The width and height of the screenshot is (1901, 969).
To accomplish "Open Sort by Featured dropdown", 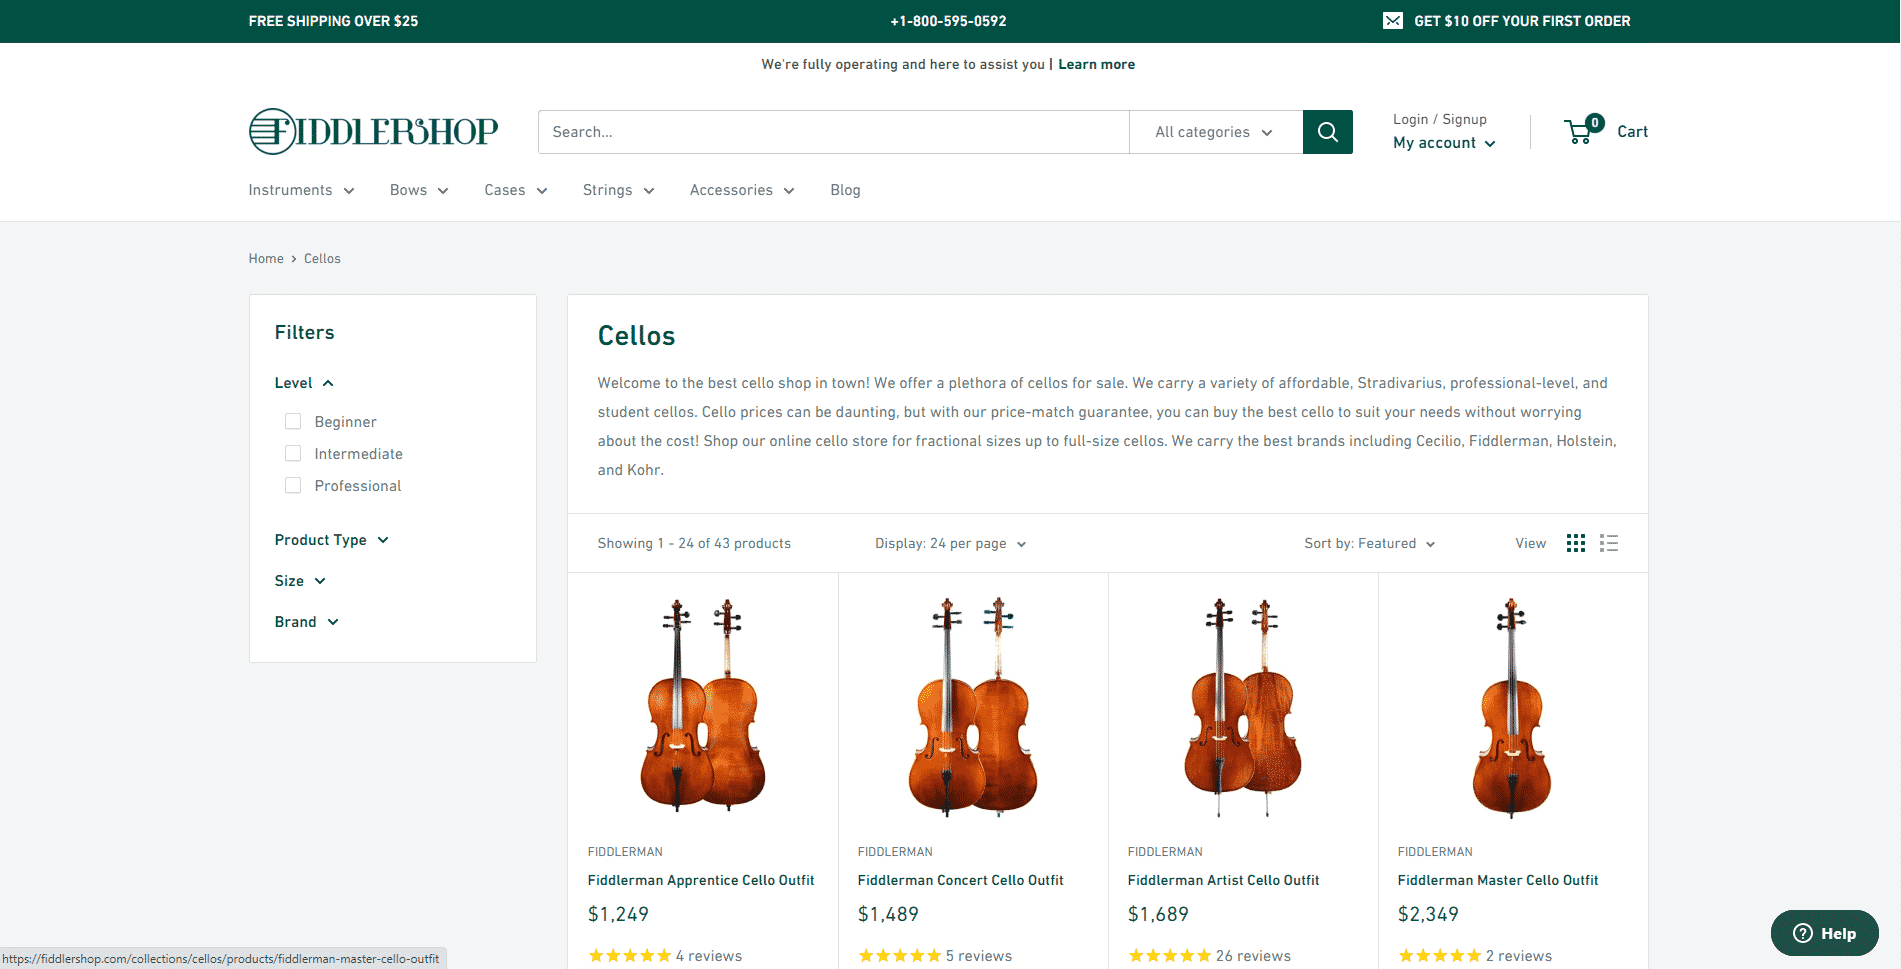I will click(1370, 544).
